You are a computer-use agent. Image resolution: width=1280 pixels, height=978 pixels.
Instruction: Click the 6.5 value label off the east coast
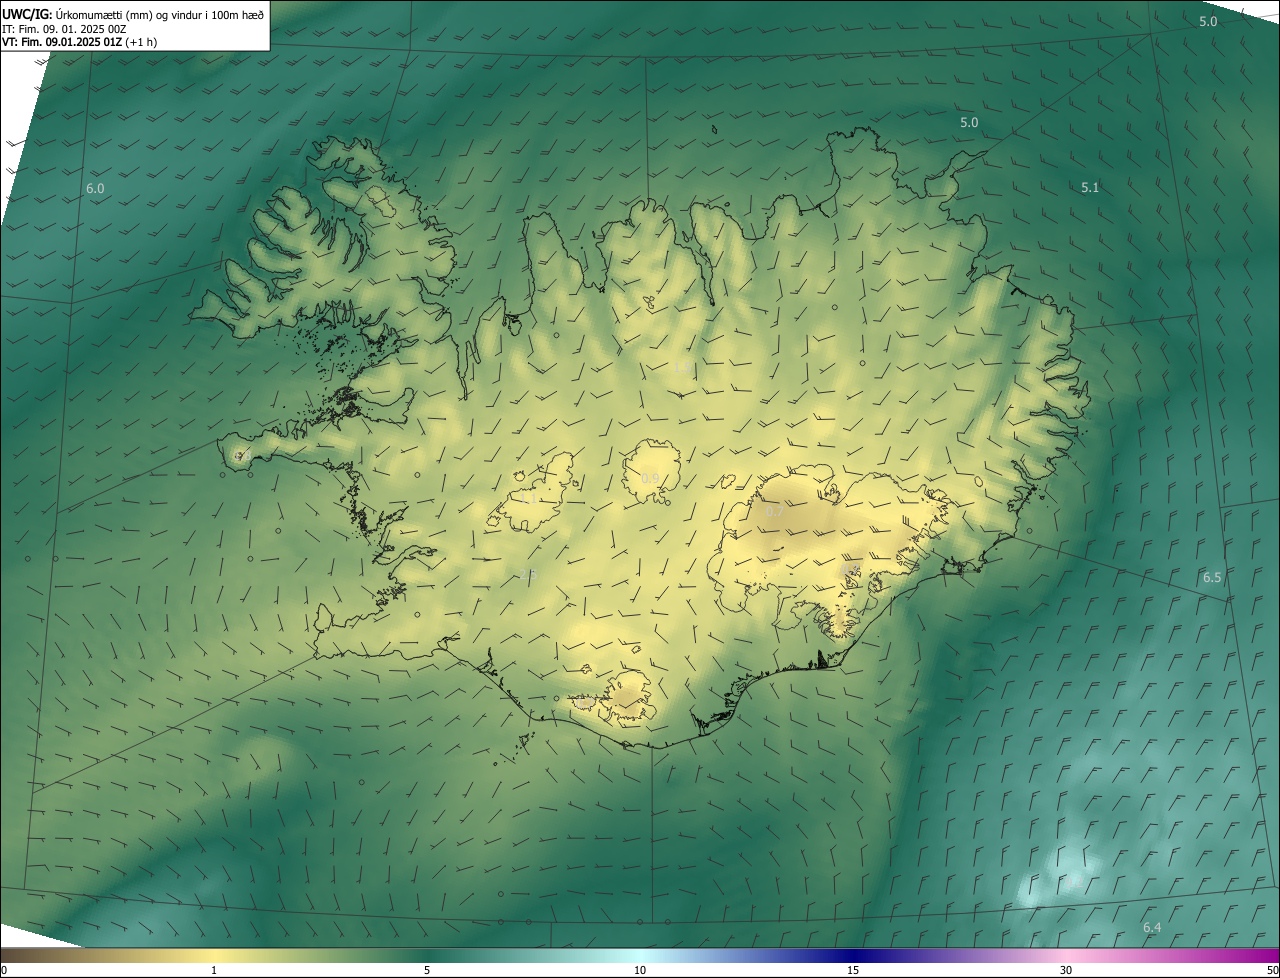(1212, 577)
